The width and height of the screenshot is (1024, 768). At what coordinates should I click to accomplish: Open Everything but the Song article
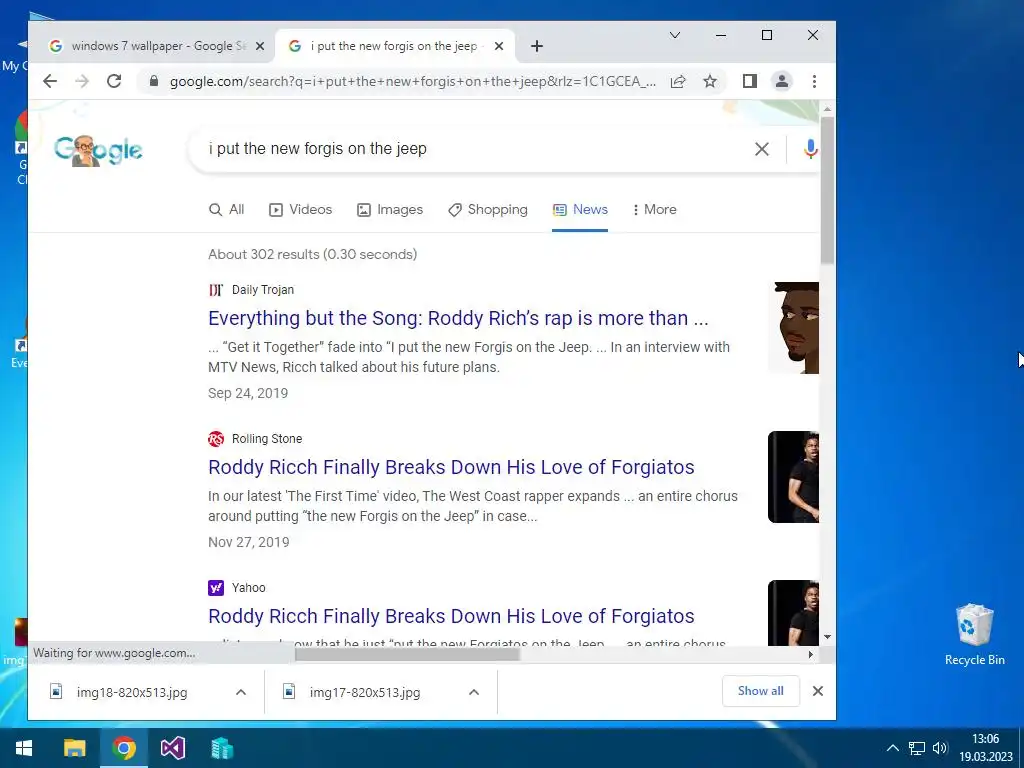point(458,318)
